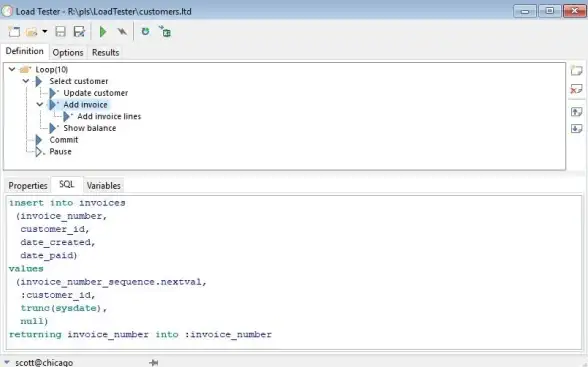Click the step icon beside Select customer
This screenshot has width=588, height=367.
39,81
